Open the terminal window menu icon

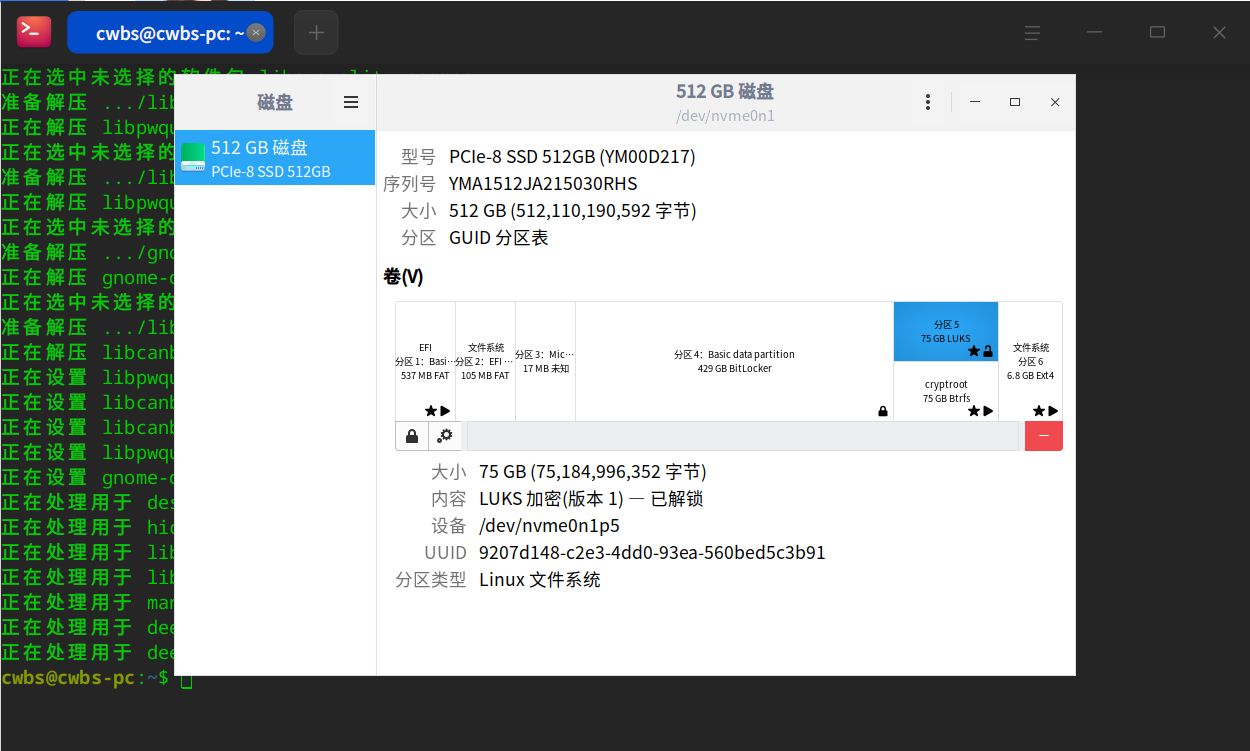click(1033, 33)
